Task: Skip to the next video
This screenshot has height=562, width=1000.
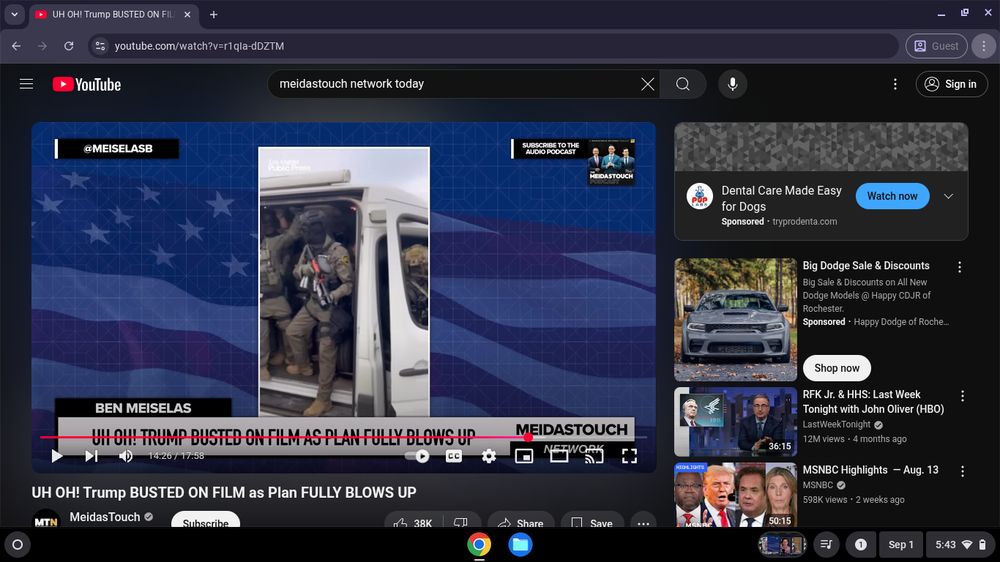Action: [91, 455]
